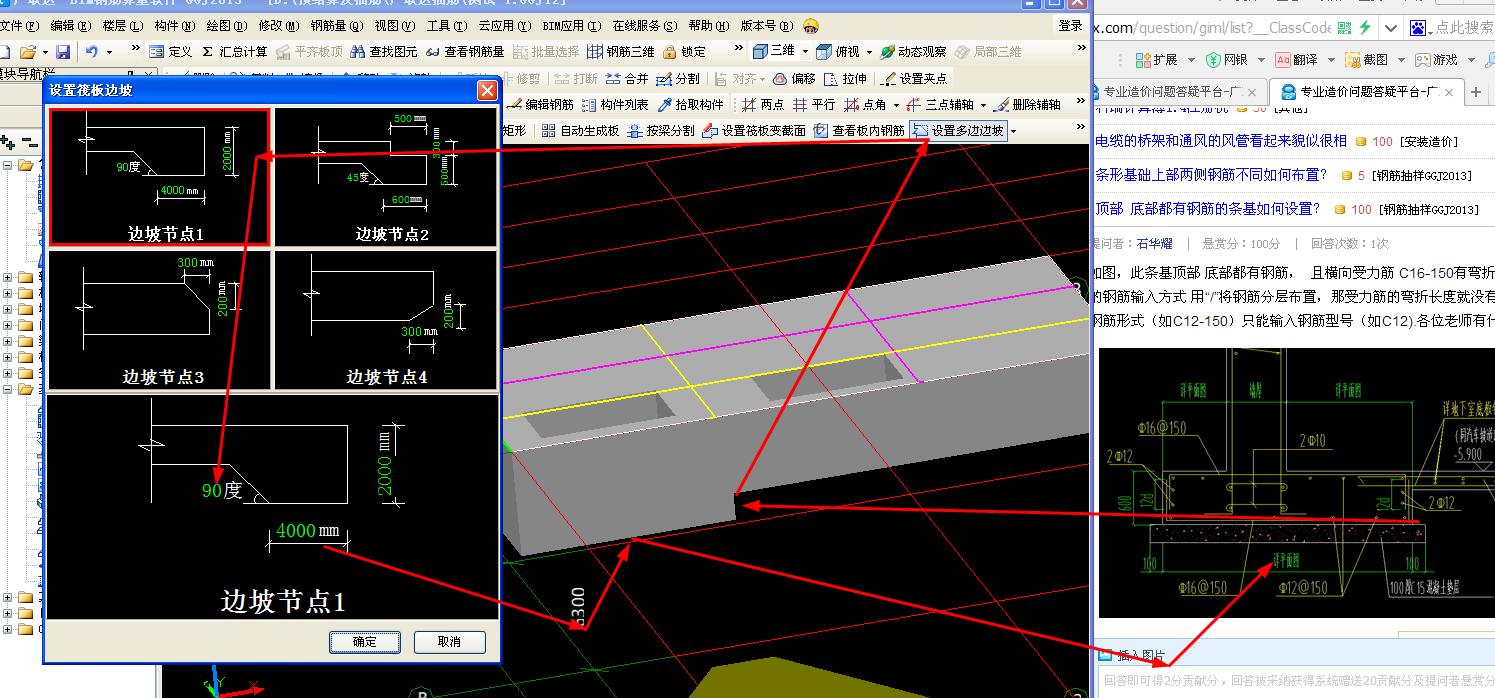Click the 偏移 offset tool
The height and width of the screenshot is (698, 1495).
tap(794, 78)
